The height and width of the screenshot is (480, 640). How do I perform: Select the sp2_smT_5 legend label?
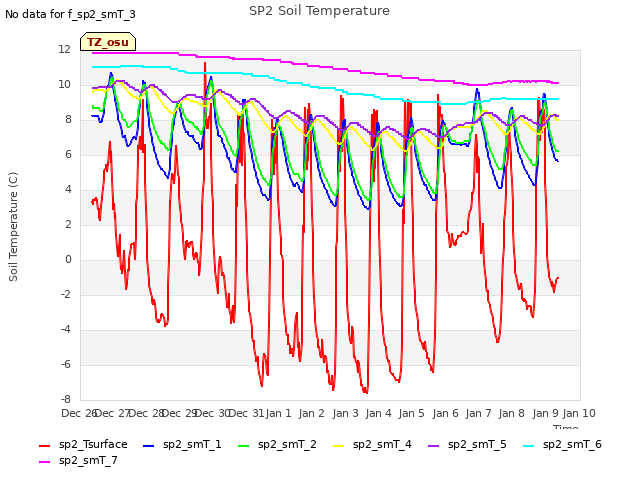coord(477,444)
